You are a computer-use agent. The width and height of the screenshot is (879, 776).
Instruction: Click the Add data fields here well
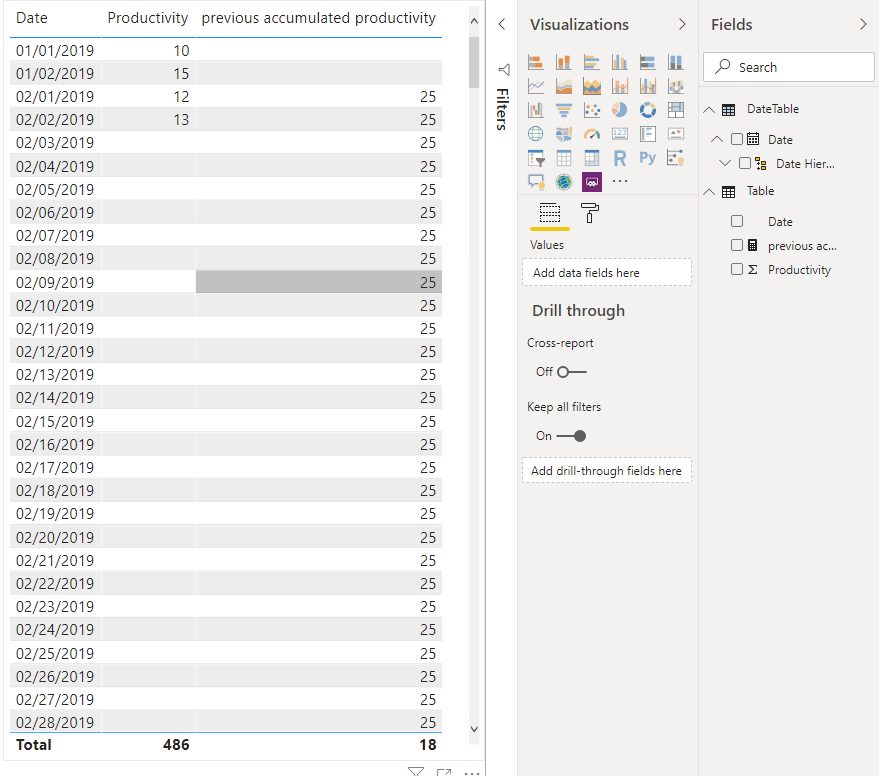pos(607,272)
